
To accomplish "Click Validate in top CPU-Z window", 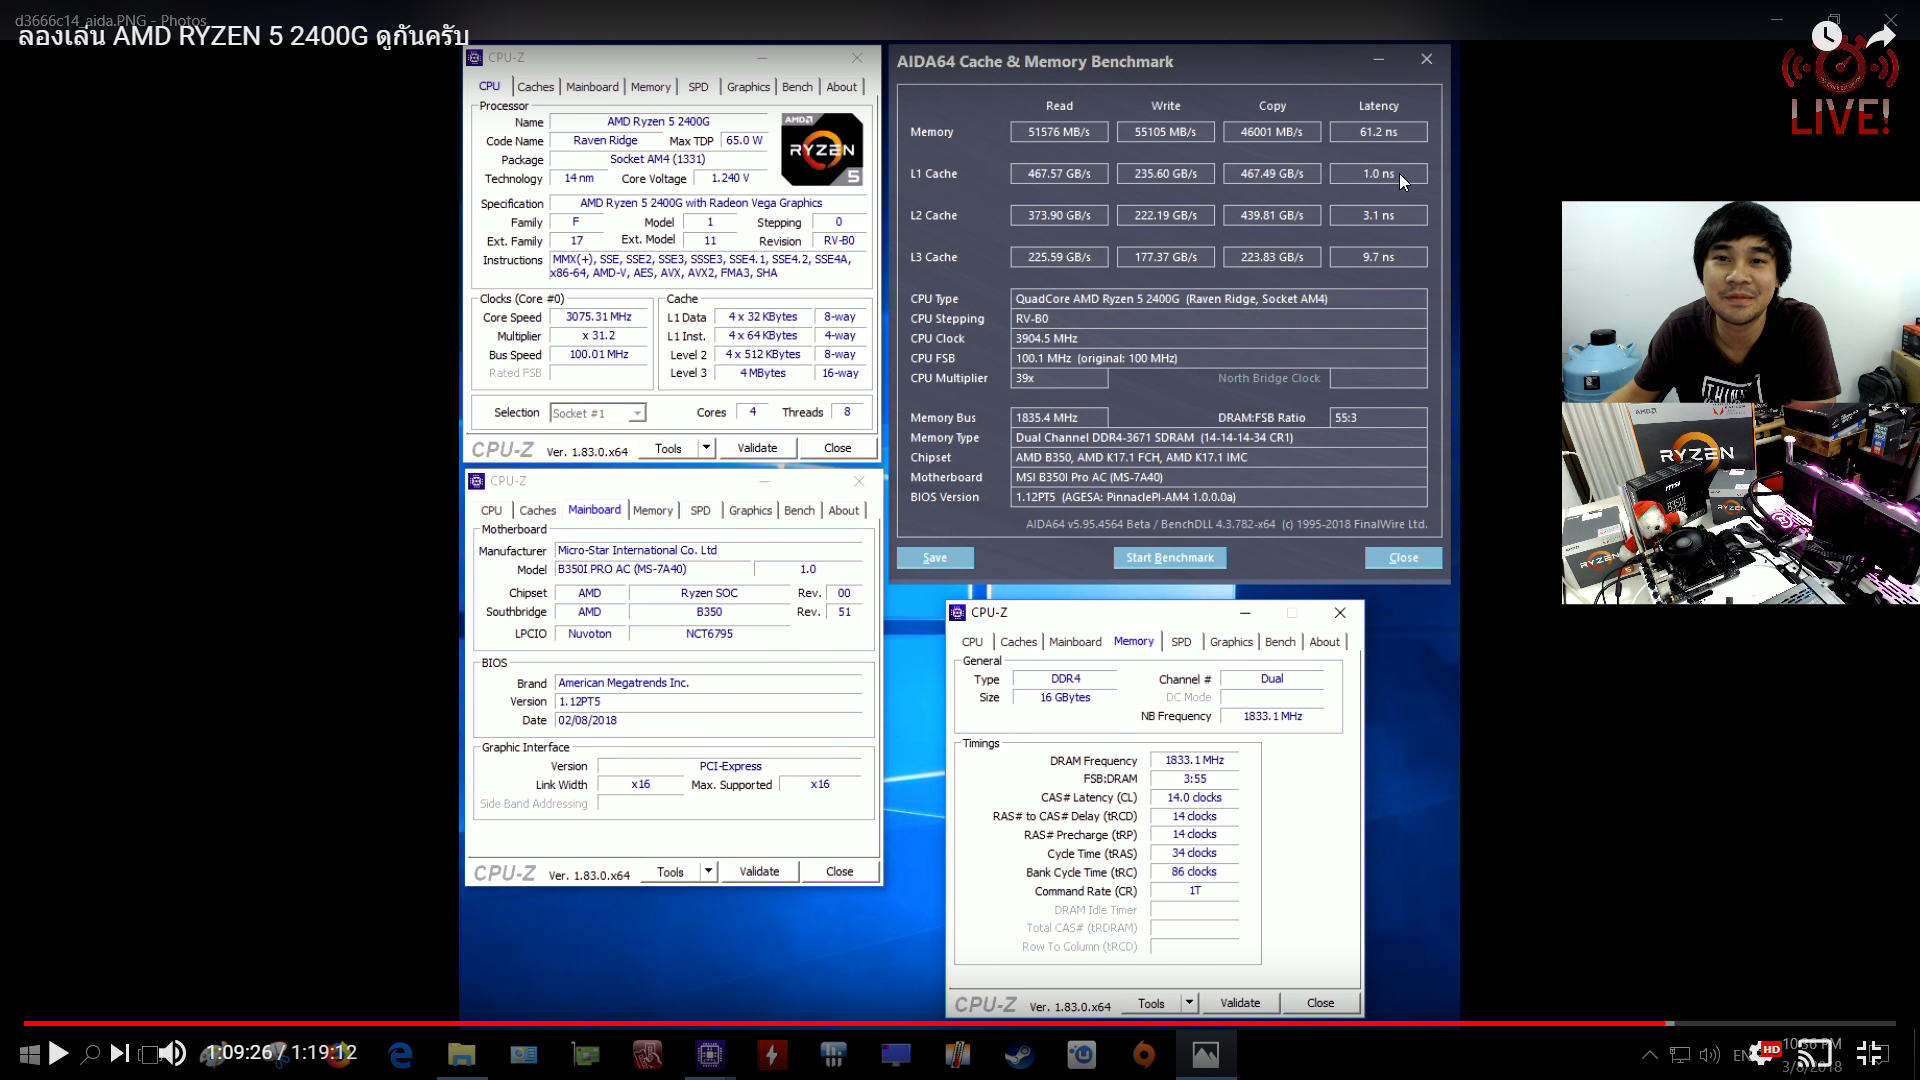I will click(x=757, y=448).
